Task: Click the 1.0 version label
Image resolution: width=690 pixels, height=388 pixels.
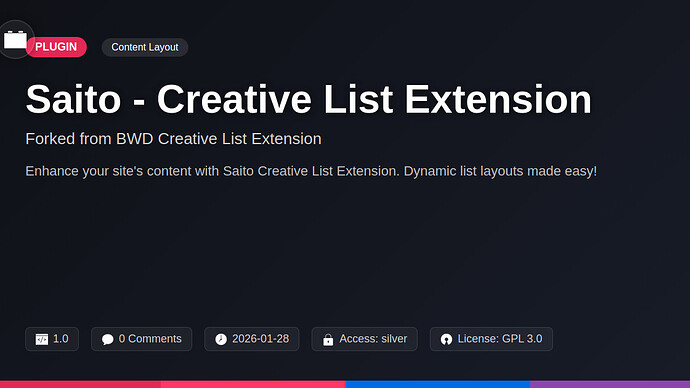Action: pos(61,339)
